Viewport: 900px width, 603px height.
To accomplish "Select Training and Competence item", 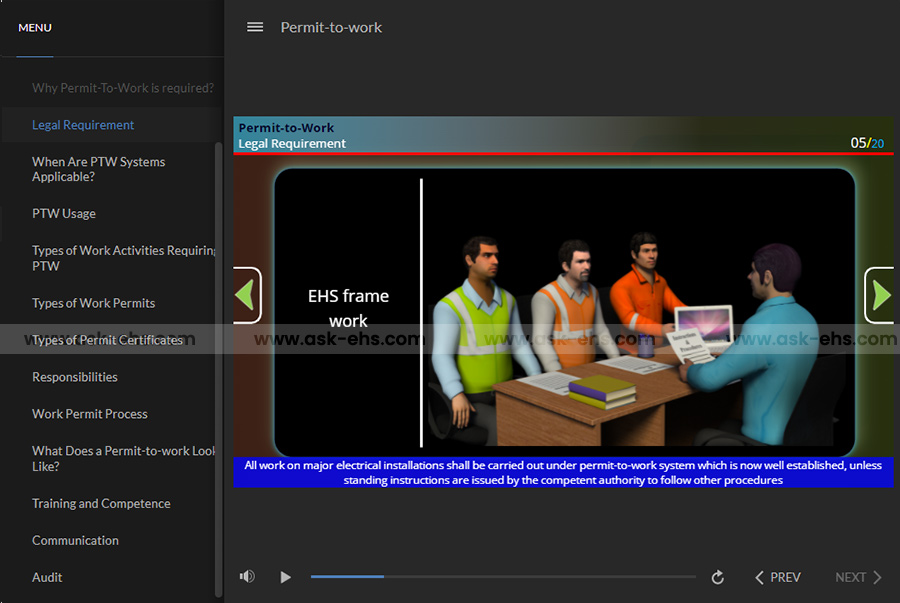I will tap(101, 504).
